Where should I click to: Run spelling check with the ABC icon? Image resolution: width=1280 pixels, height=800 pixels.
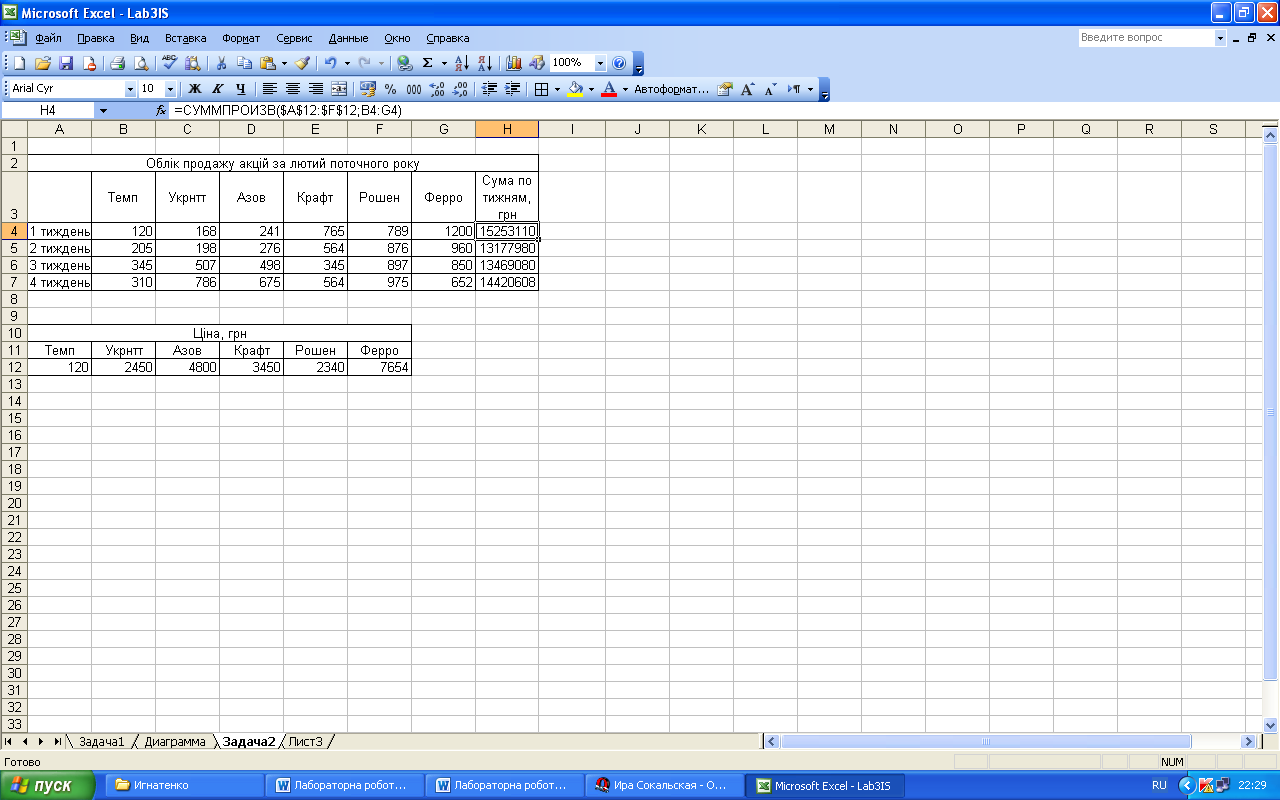click(169, 63)
